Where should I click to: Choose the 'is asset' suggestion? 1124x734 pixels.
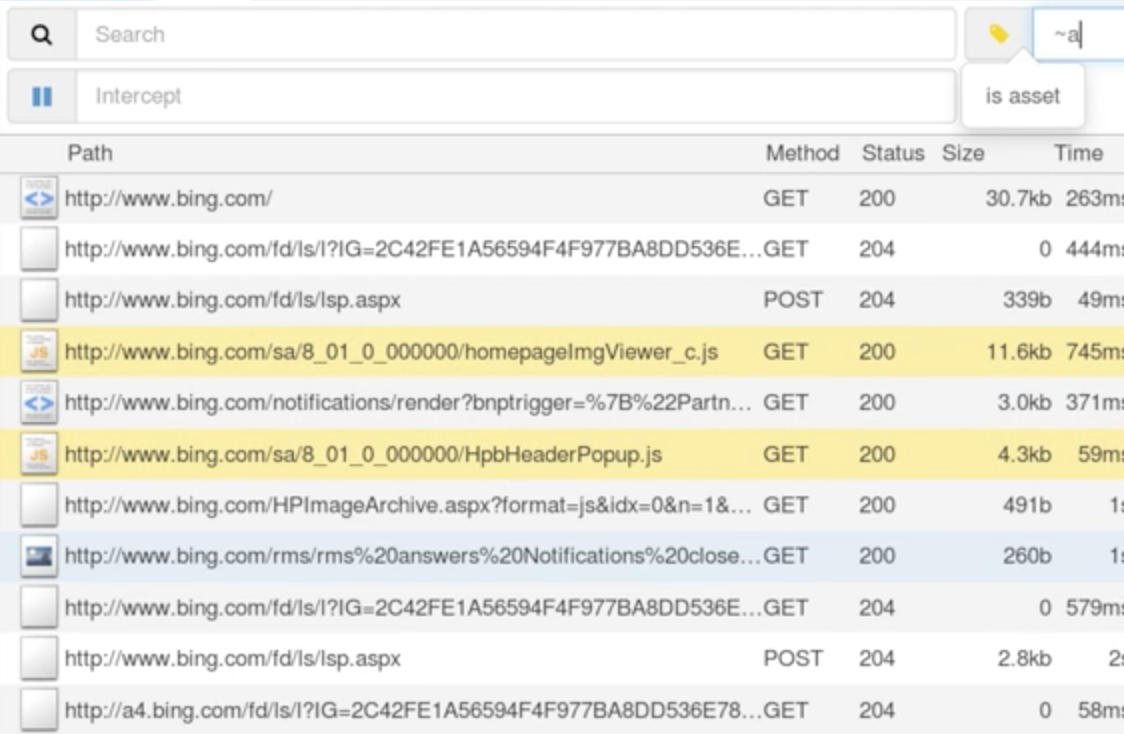(x=1022, y=96)
